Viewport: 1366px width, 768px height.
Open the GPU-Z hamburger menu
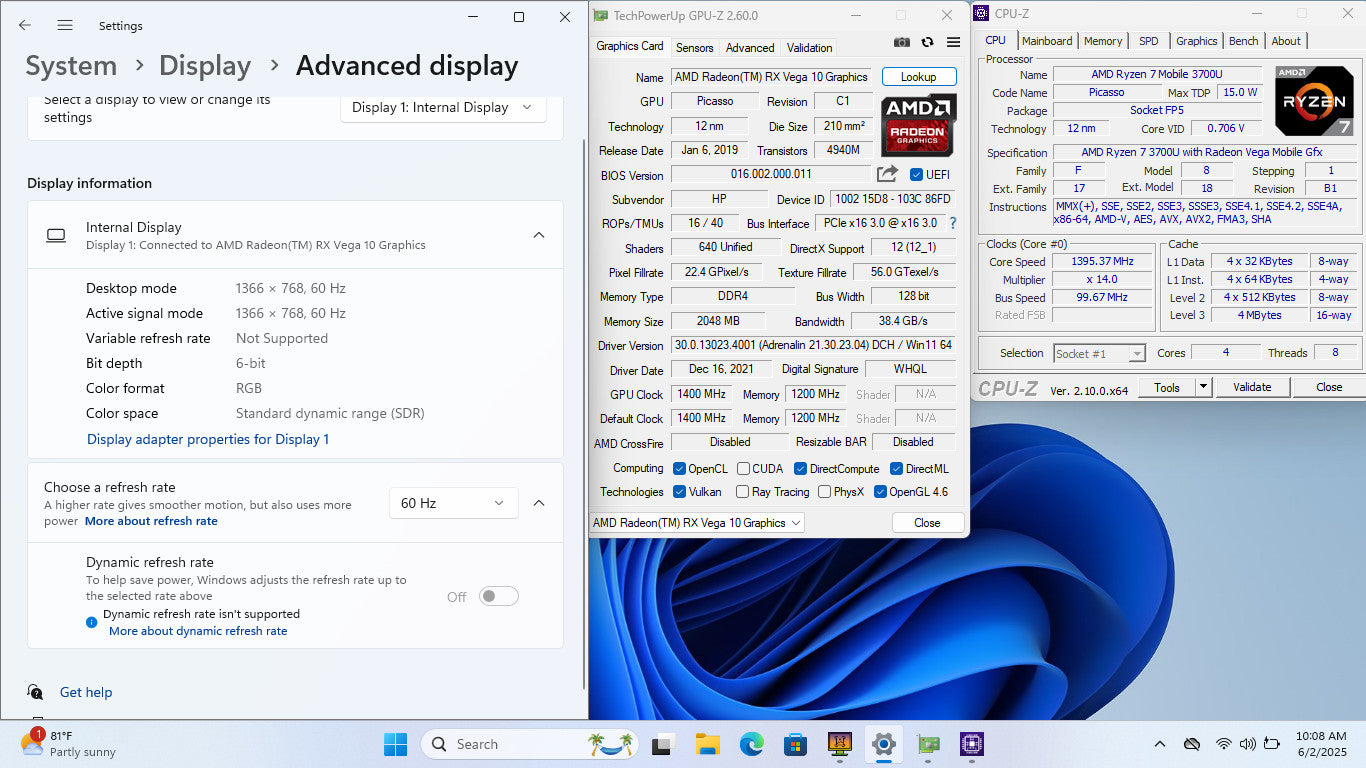pos(953,43)
